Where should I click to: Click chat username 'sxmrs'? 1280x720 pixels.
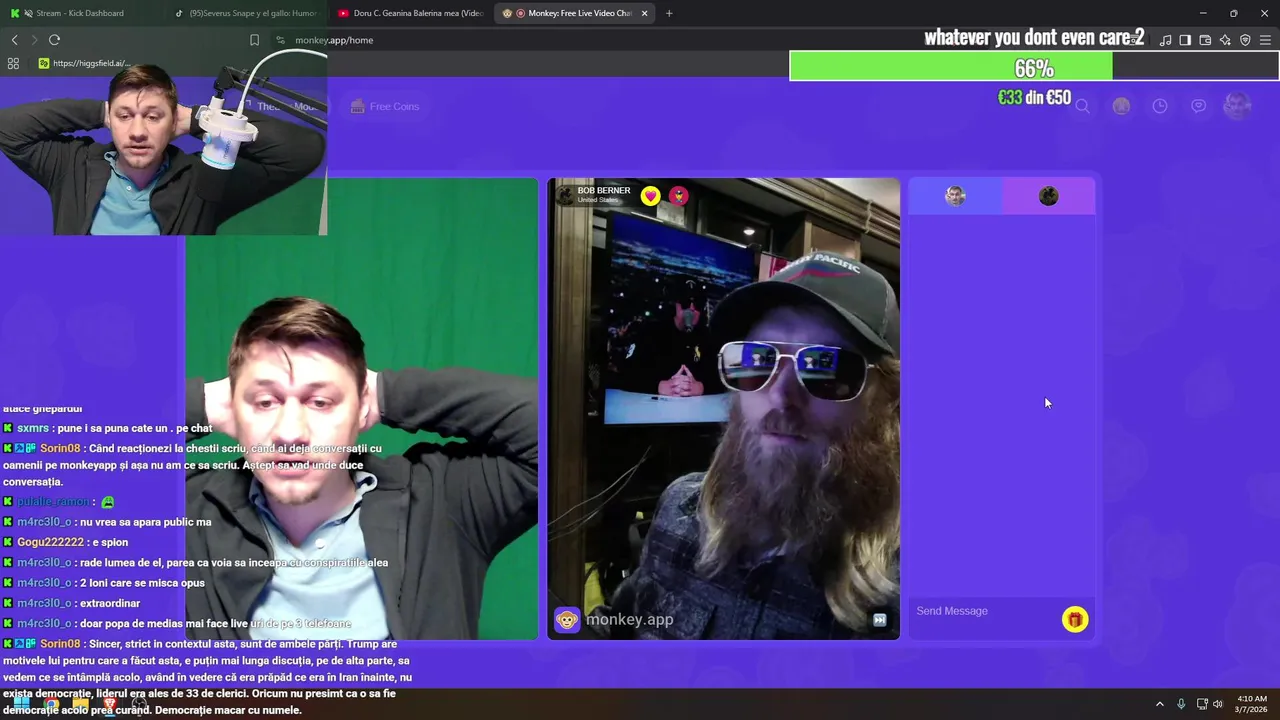click(x=33, y=428)
